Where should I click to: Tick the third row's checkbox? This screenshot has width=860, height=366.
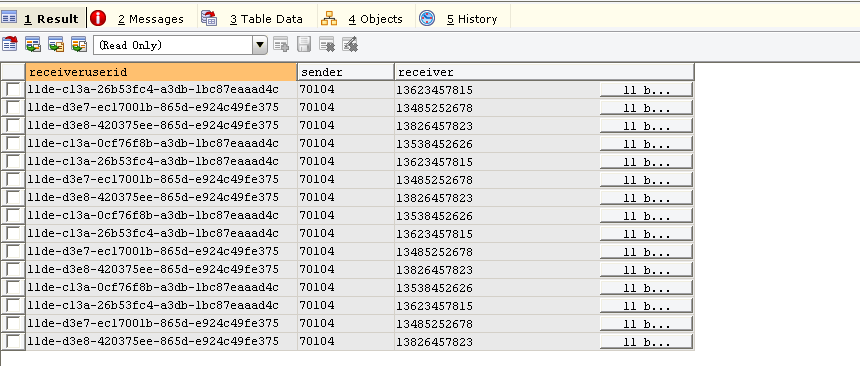(x=13, y=126)
